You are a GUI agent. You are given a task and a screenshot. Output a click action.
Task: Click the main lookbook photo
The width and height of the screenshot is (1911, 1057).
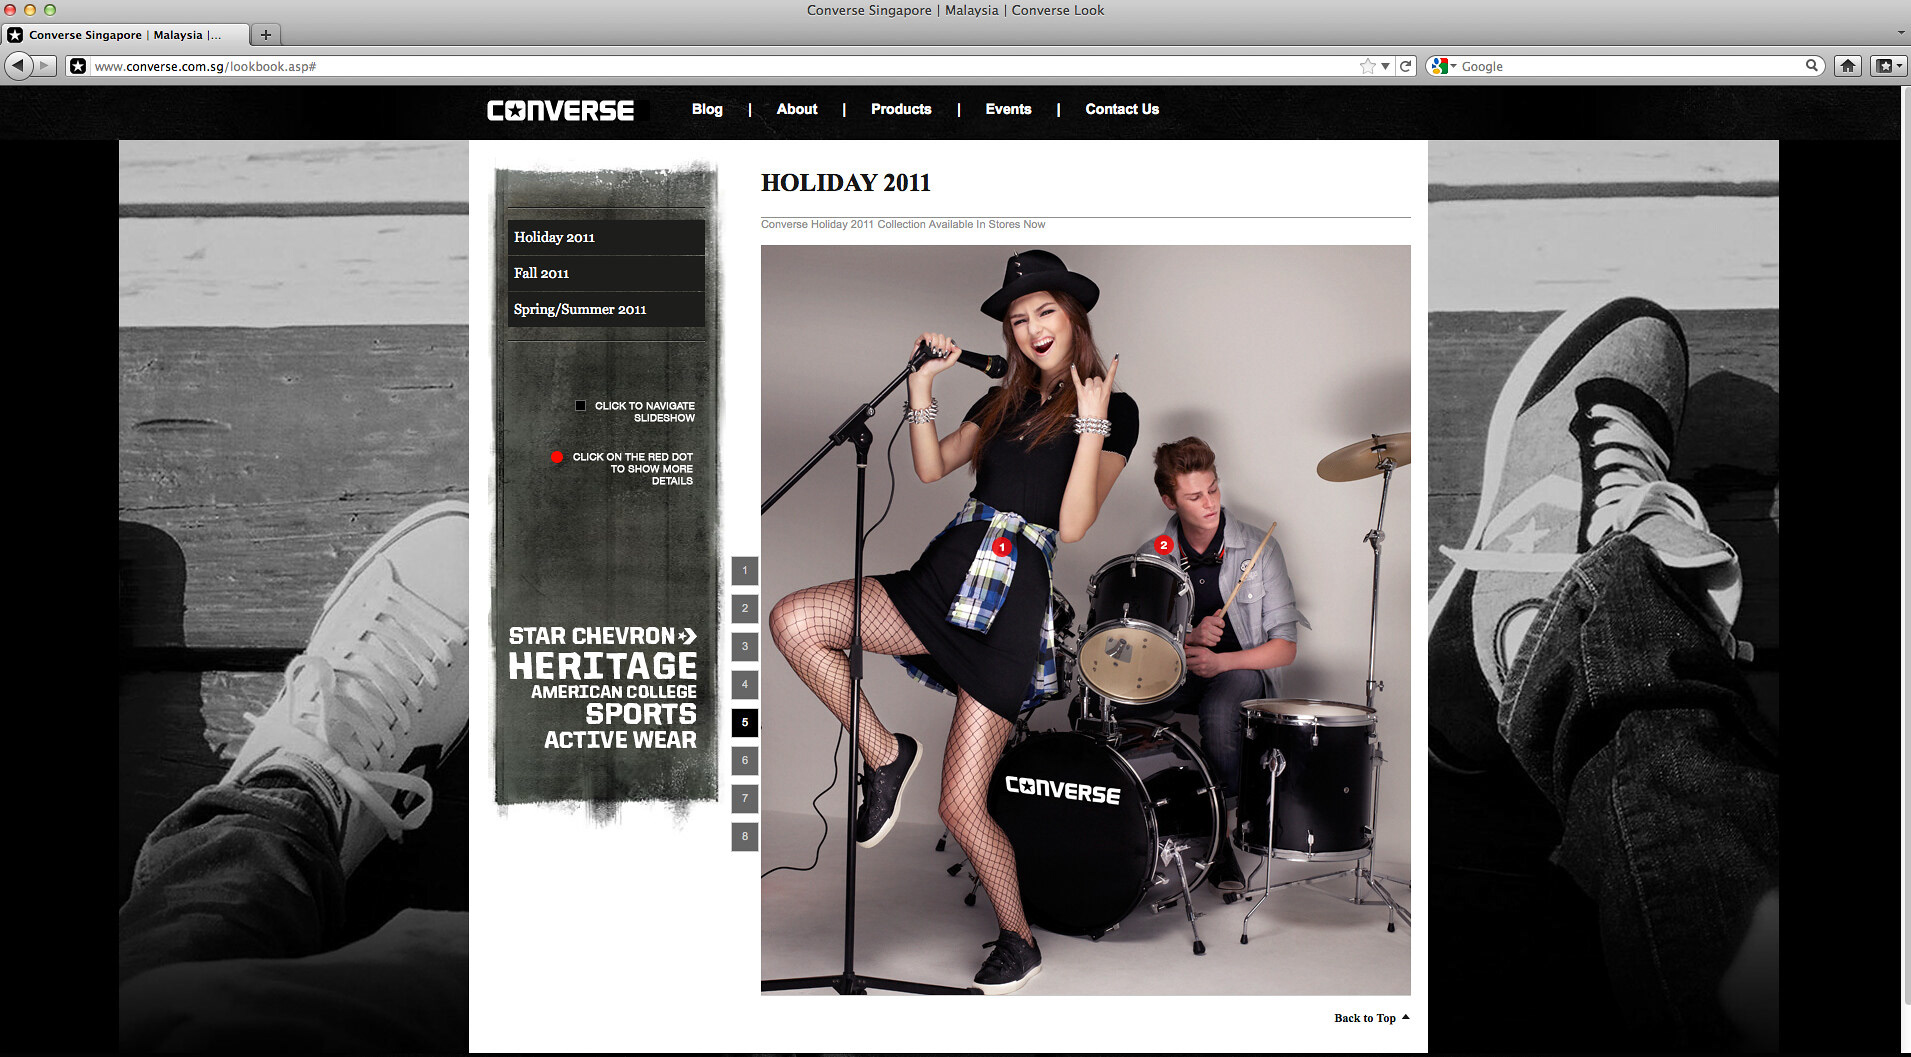coord(1085,620)
